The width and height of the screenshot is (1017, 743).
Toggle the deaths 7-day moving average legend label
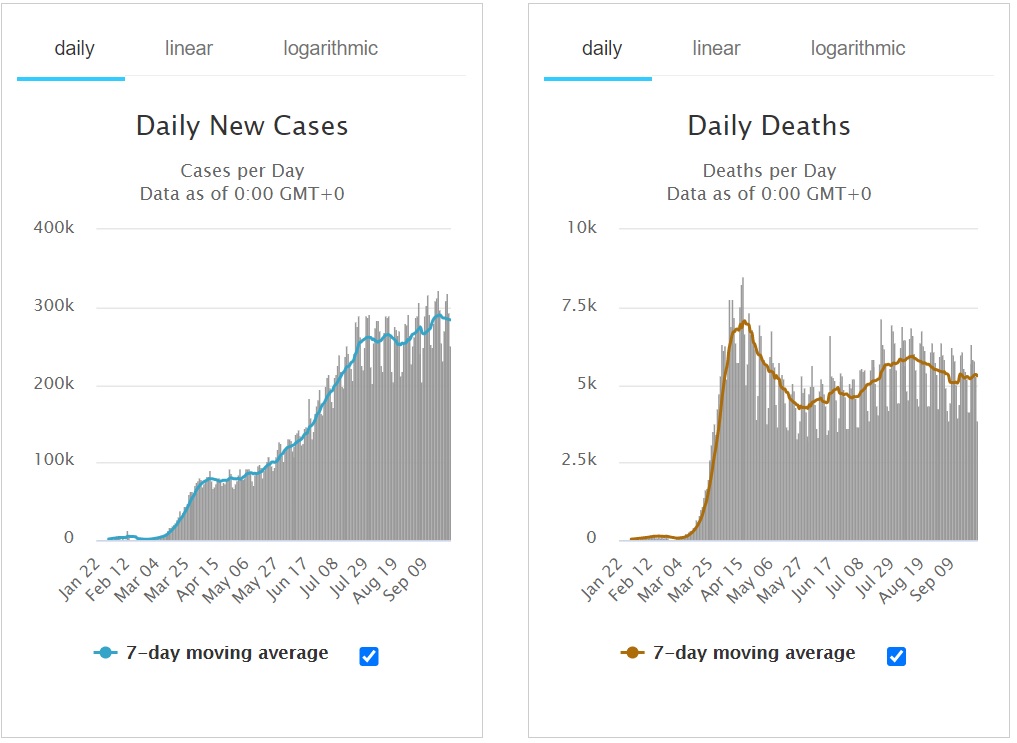pos(754,653)
